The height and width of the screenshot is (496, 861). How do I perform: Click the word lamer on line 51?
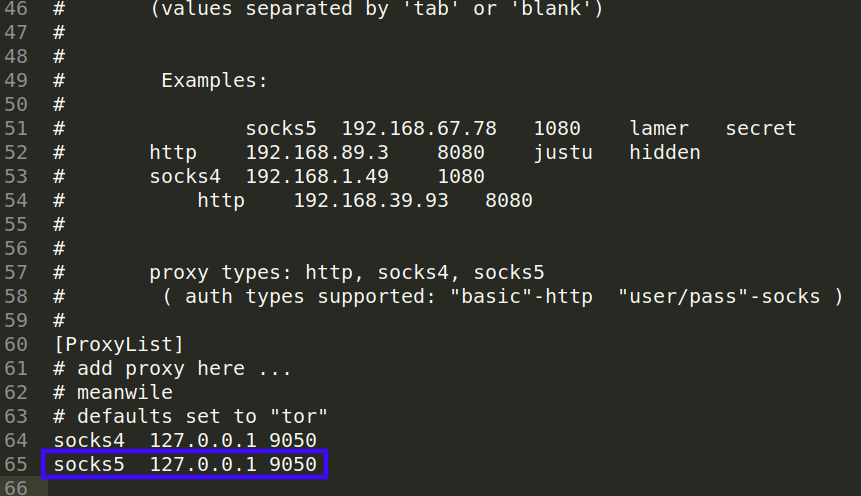pyautogui.click(x=659, y=129)
